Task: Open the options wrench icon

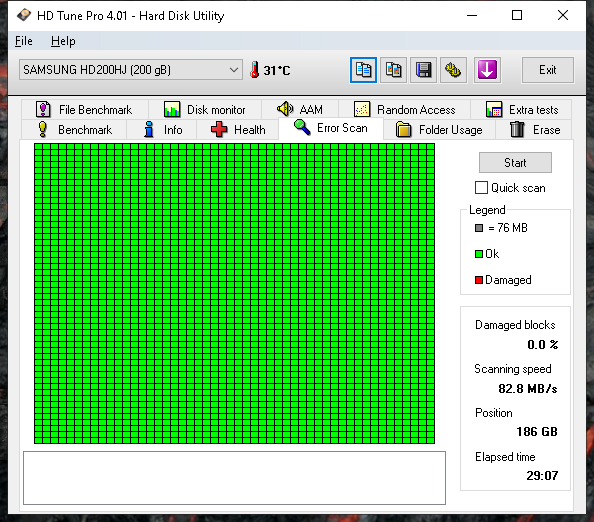Action: point(453,70)
